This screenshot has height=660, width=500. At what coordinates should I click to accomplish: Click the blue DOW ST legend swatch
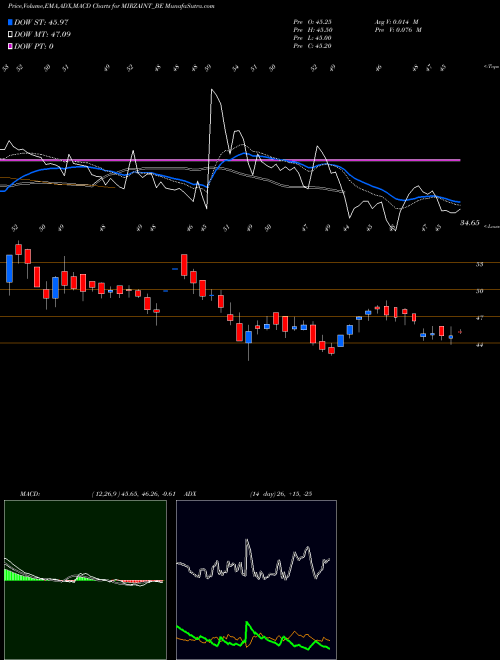(10, 22)
